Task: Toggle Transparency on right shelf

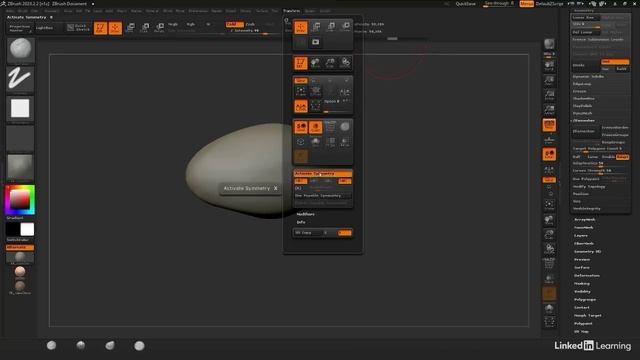Action: click(549, 279)
